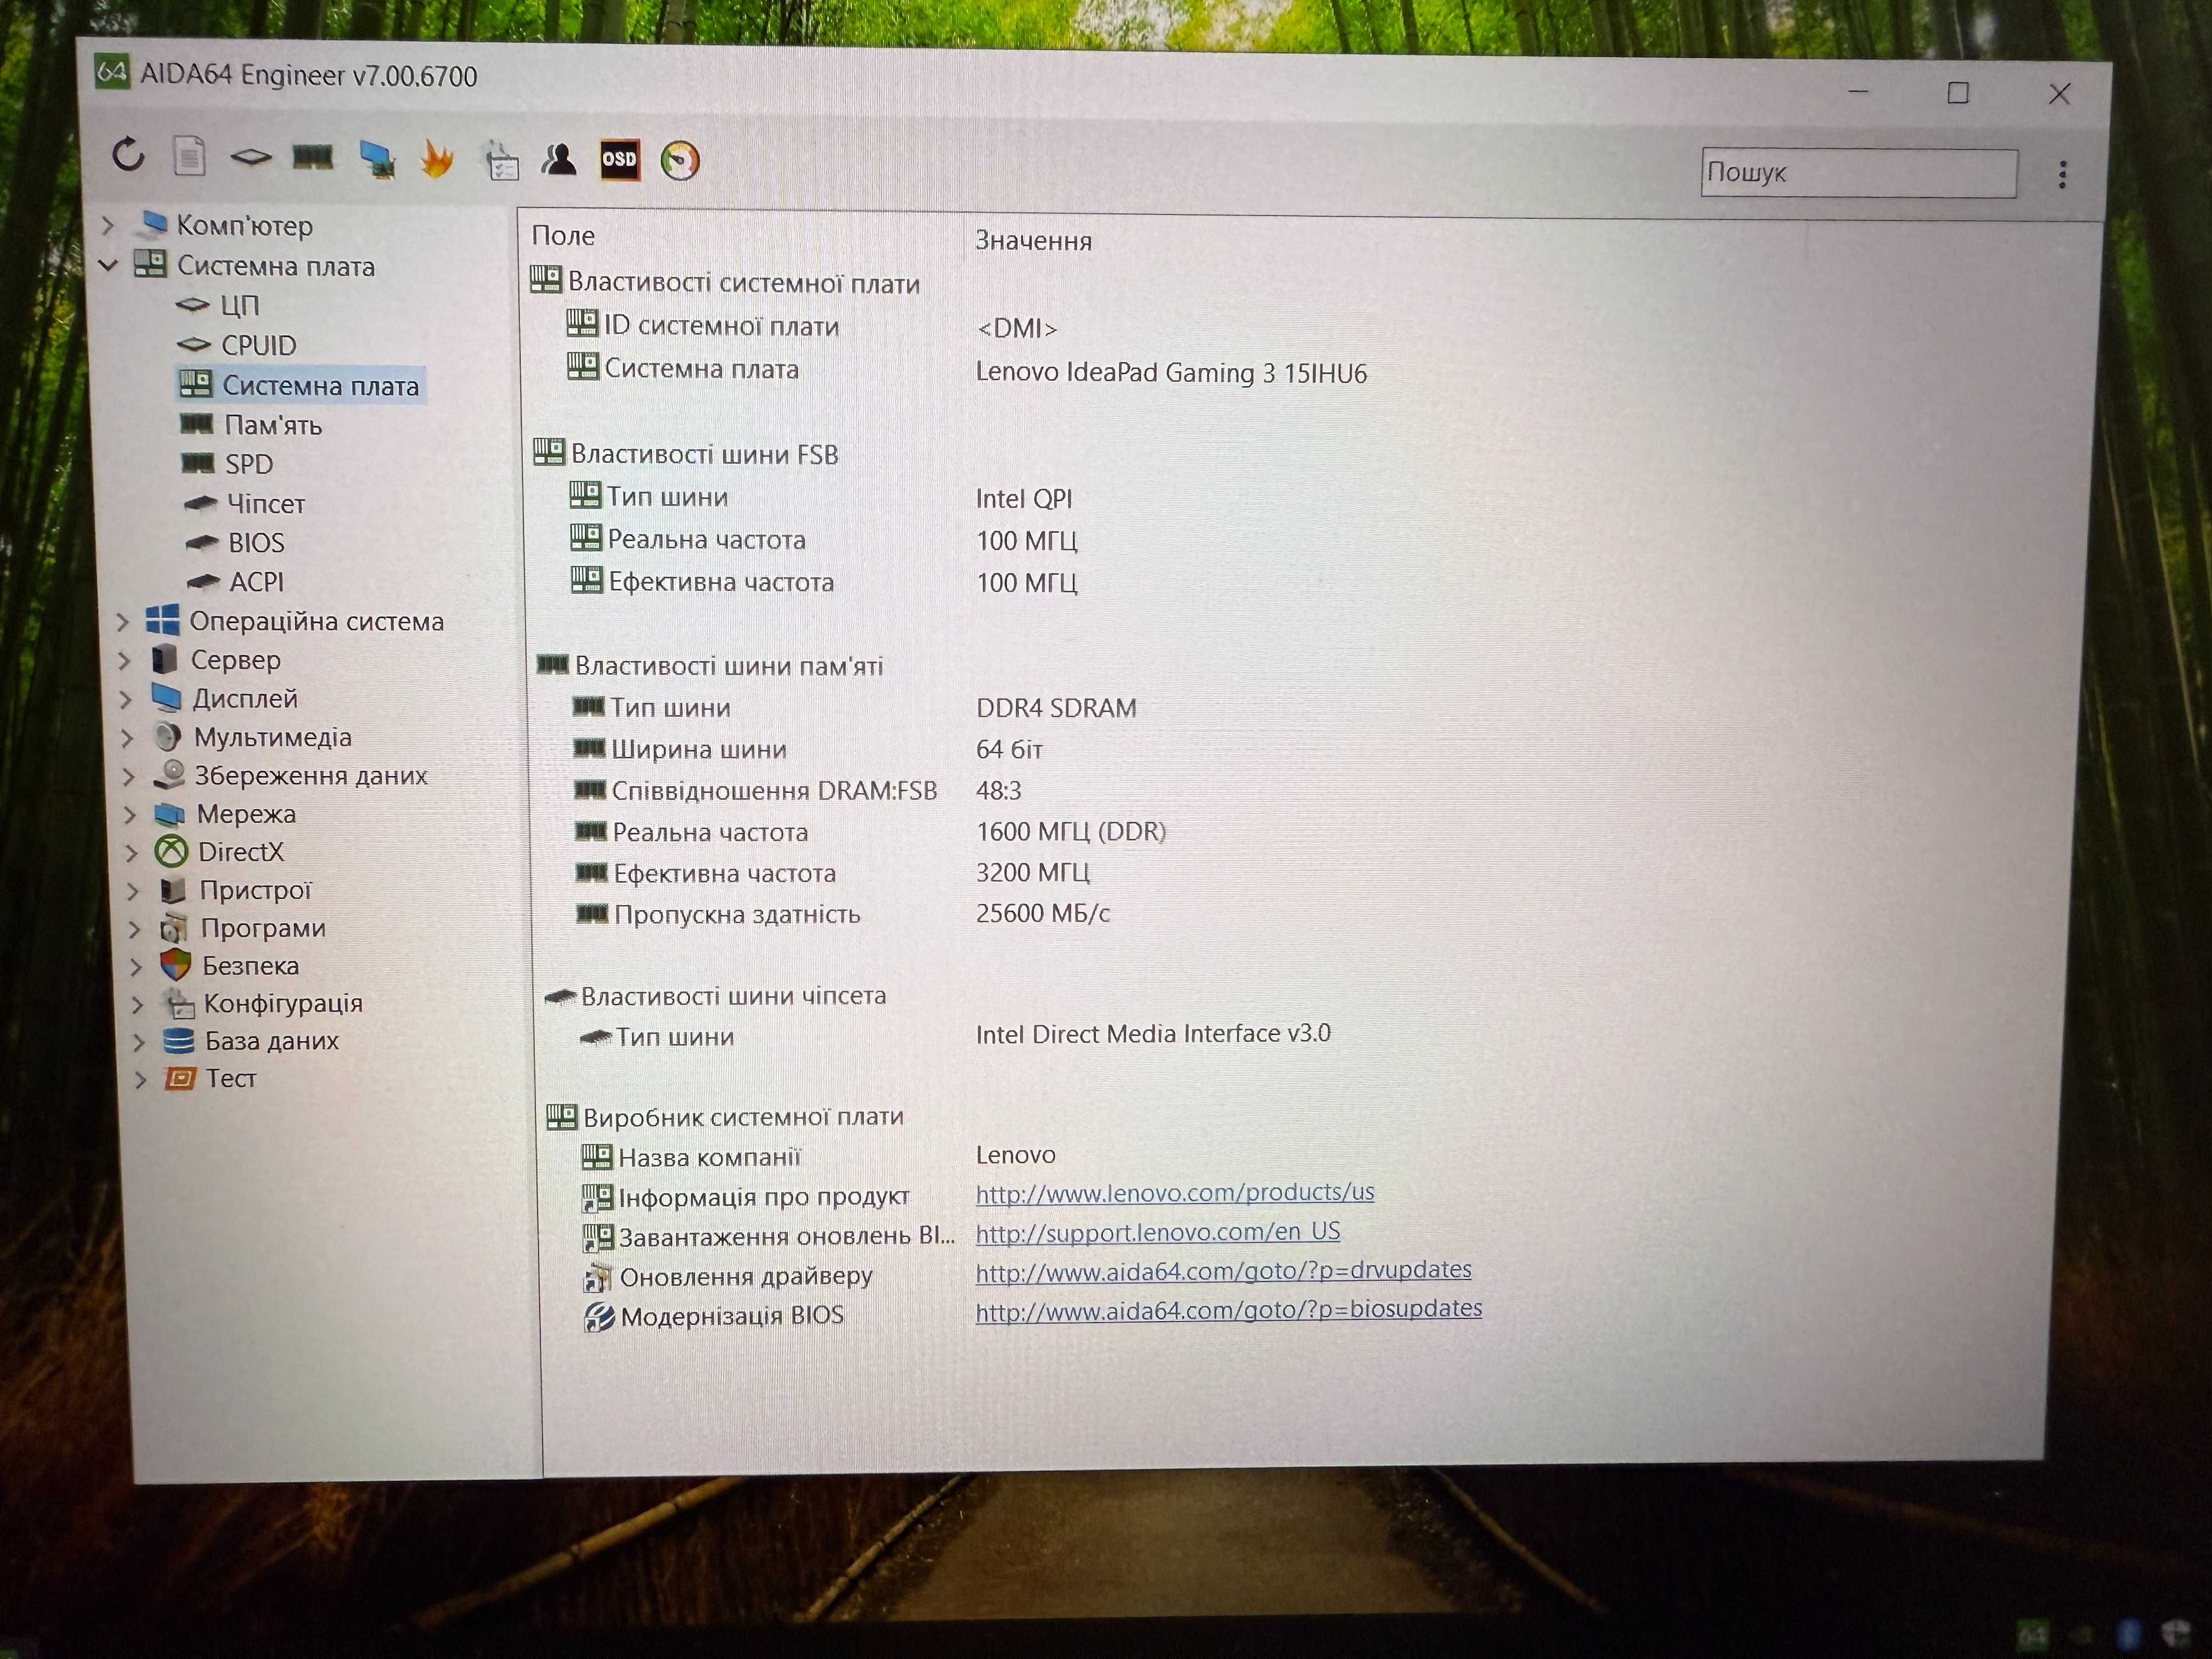
Task: Select the Intel QPI bus type value
Action: pos(1024,499)
